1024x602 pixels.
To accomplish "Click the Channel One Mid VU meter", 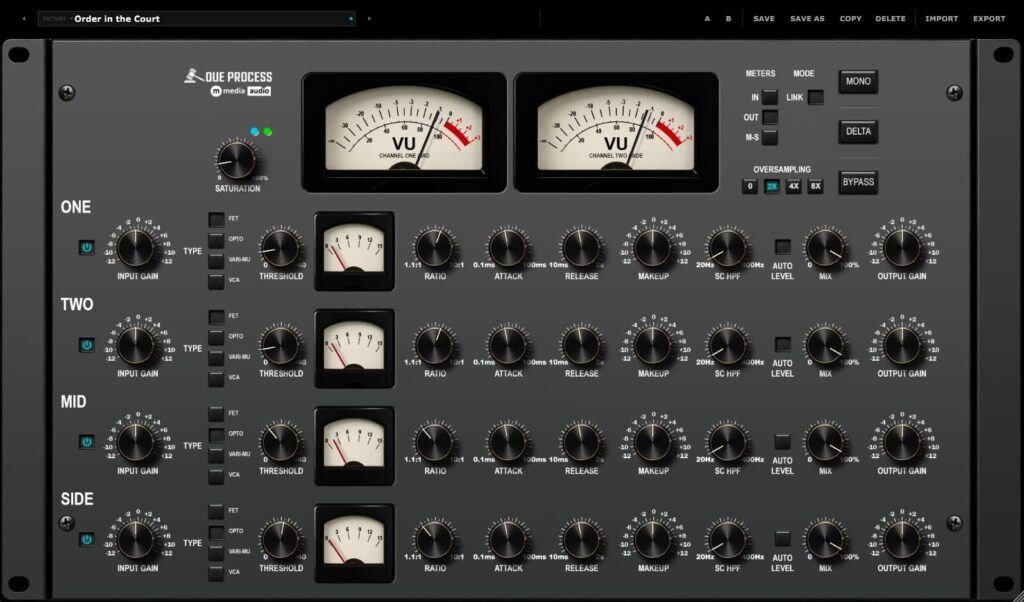I will 404,132.
